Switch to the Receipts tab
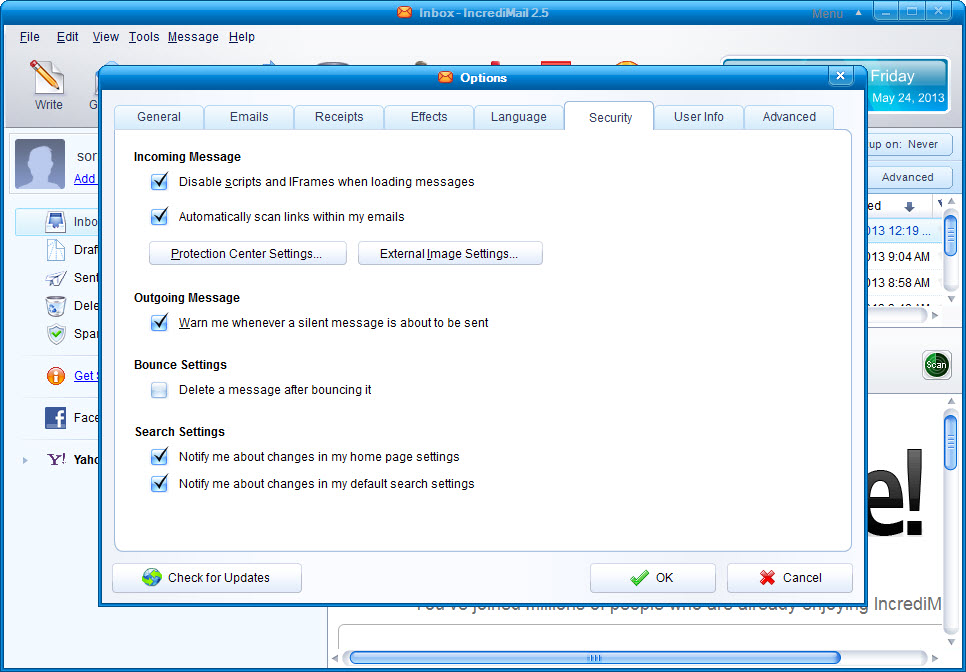 (339, 117)
